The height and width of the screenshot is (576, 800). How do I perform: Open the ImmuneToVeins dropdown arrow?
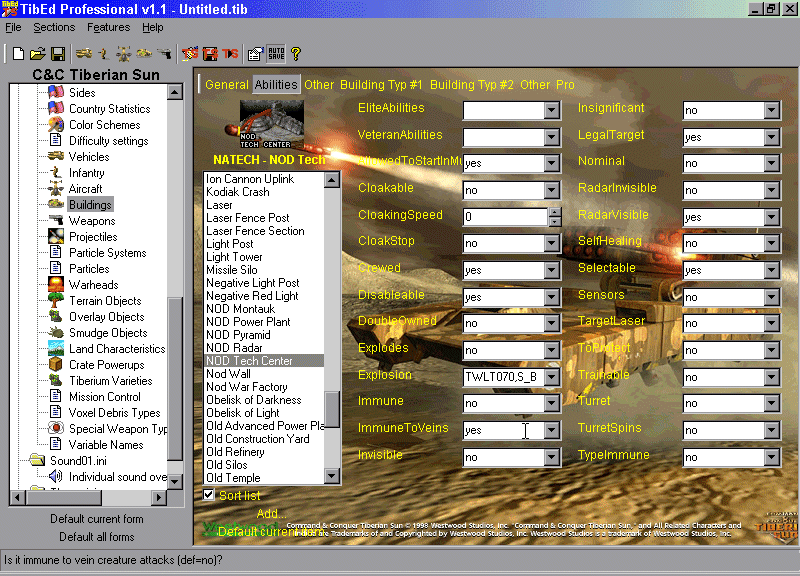click(552, 430)
